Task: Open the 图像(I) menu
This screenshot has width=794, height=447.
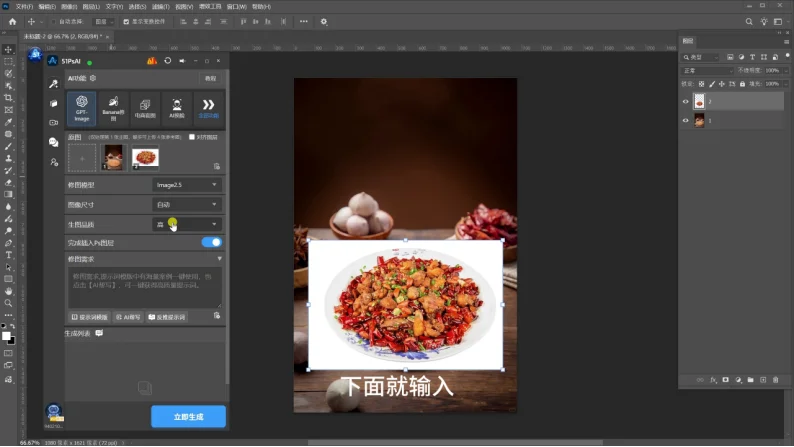Action: (x=69, y=7)
